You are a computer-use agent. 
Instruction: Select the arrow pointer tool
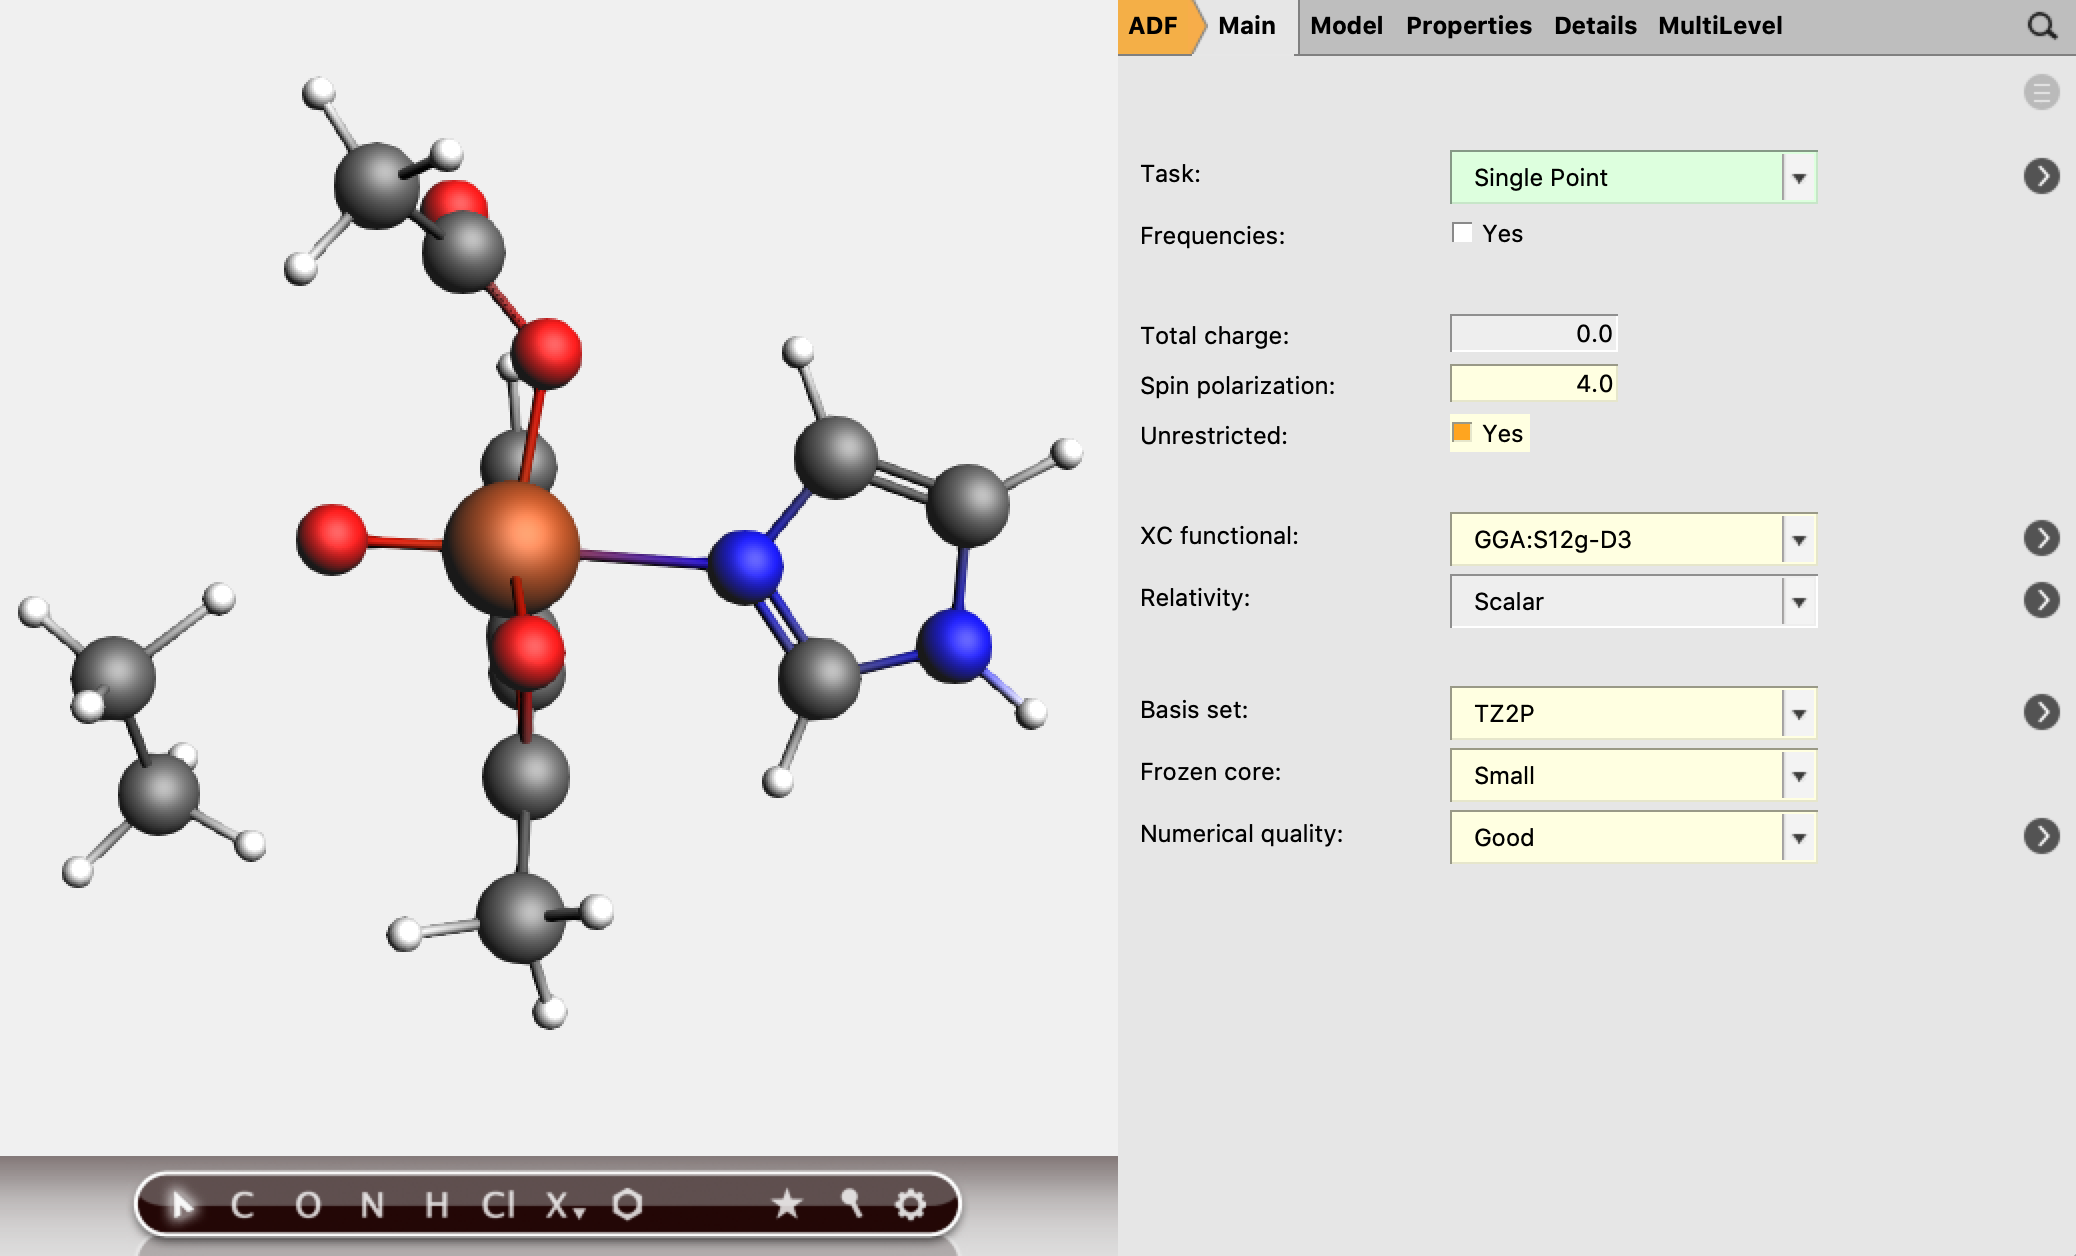coord(185,1205)
